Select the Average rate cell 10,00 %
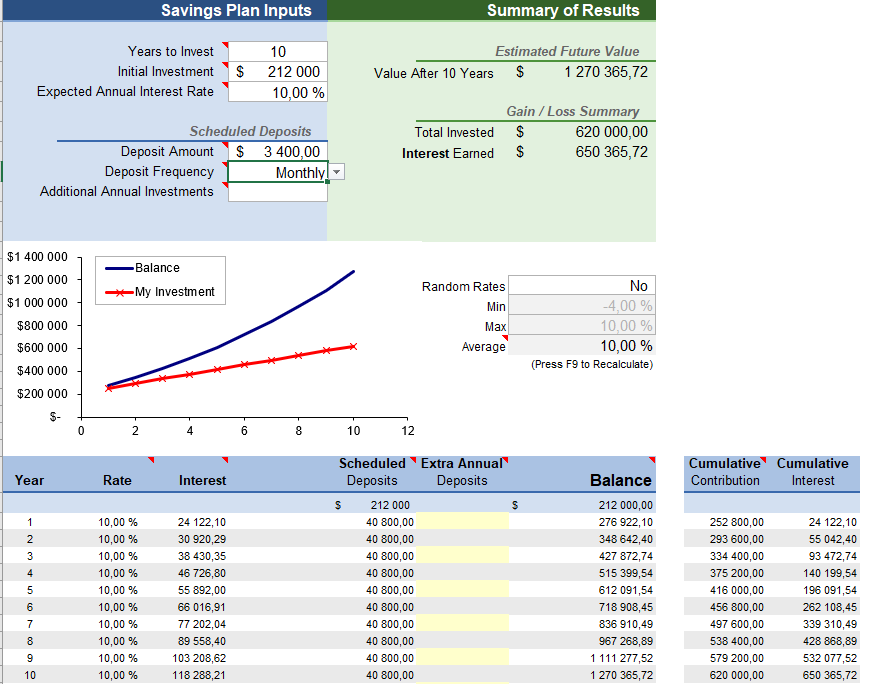Image resolution: width=887 pixels, height=684 pixels. coord(581,346)
